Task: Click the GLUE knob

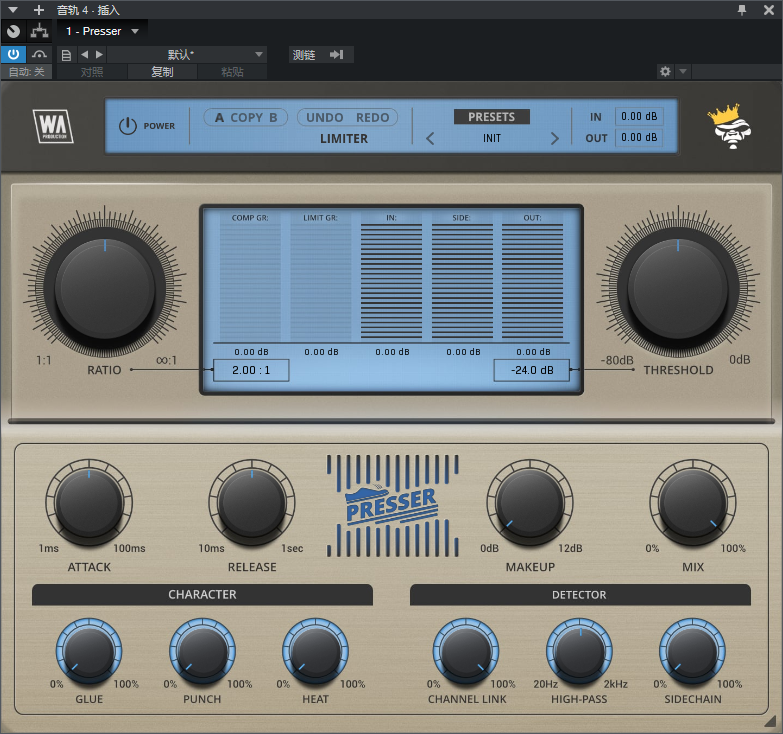Action: [x=89, y=652]
